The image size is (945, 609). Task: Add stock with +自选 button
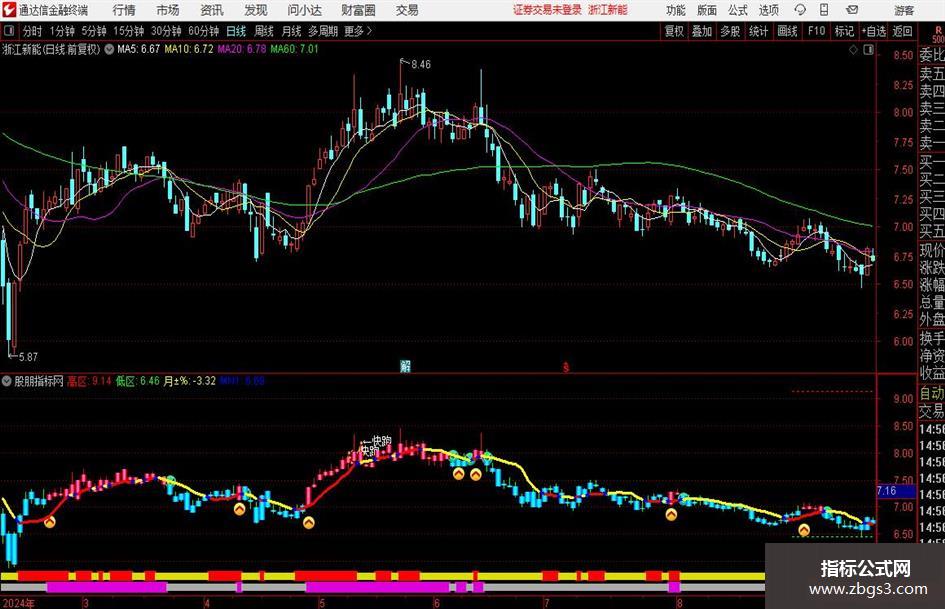873,31
